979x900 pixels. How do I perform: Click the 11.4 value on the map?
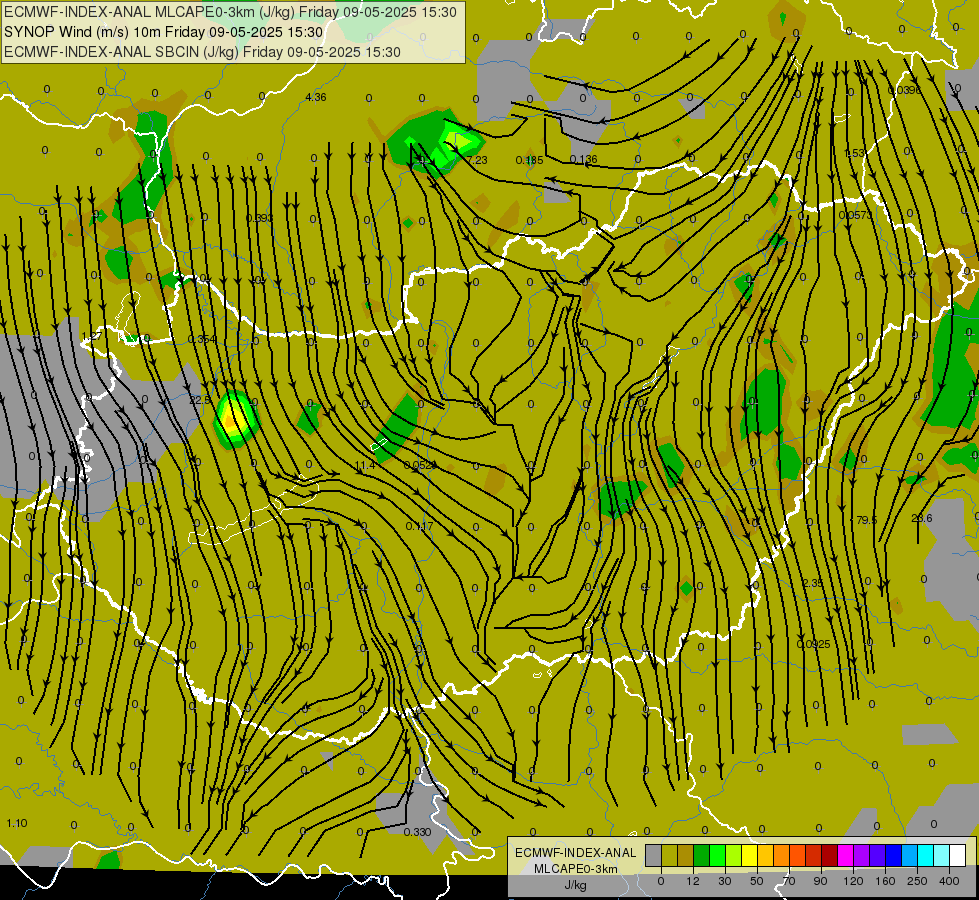365,466
